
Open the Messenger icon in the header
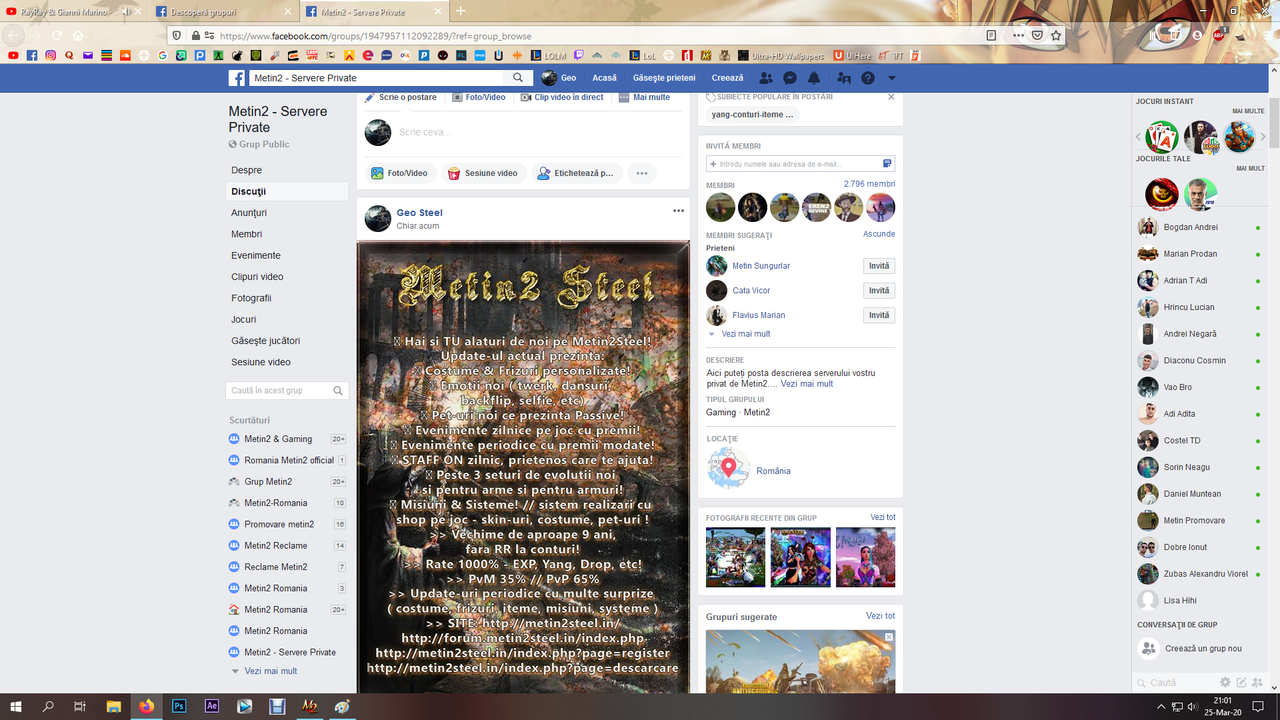click(x=790, y=78)
